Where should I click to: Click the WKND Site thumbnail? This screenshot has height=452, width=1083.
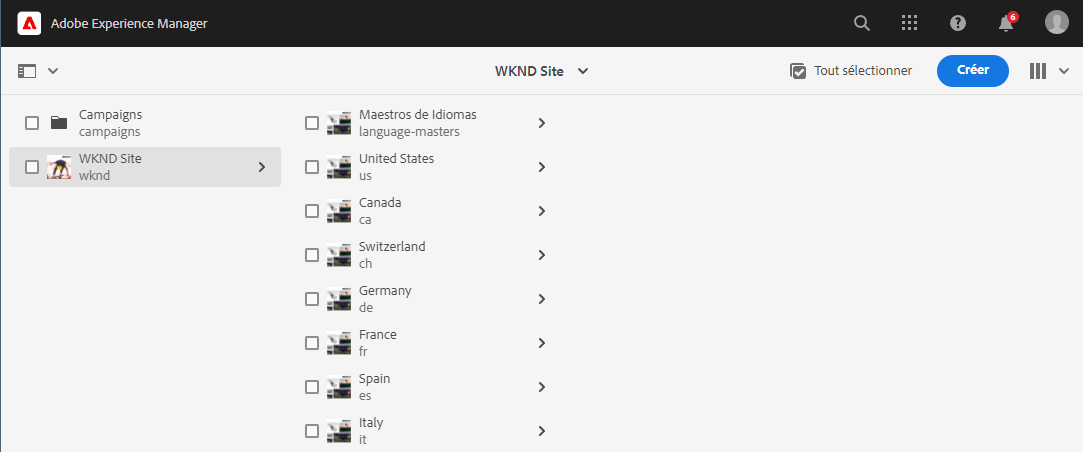click(59, 167)
